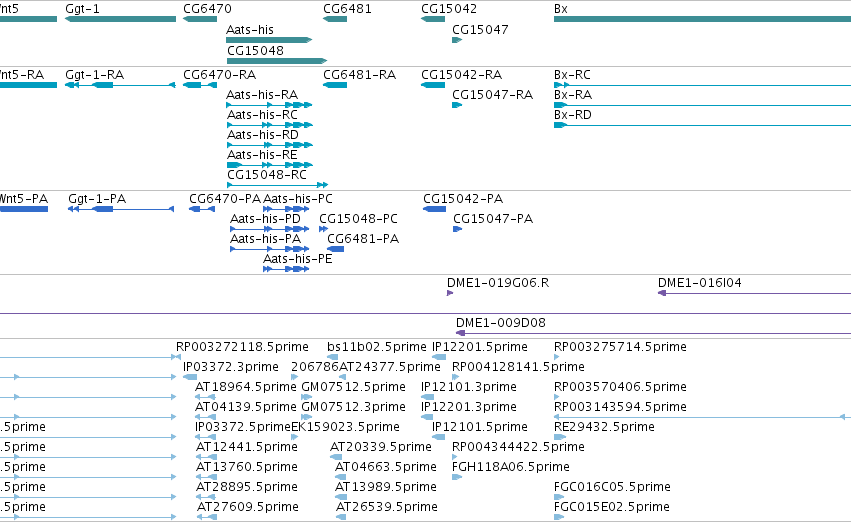Click EST RP003275714.5prime
This screenshot has height=522, width=851.
620,347
